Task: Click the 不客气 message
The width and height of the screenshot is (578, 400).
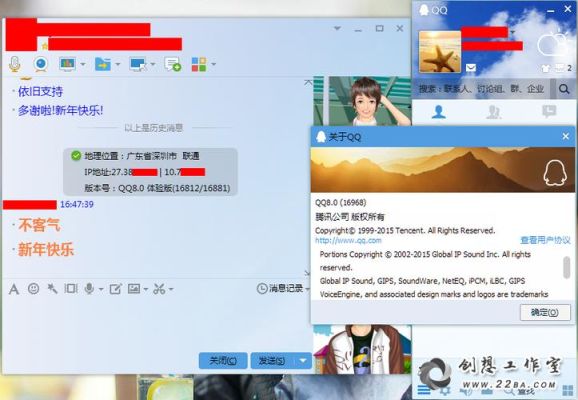Action: [39, 225]
